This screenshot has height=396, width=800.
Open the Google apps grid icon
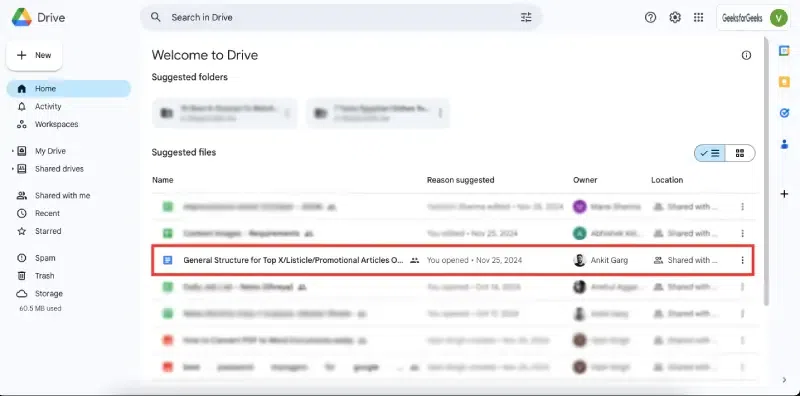[x=698, y=17]
